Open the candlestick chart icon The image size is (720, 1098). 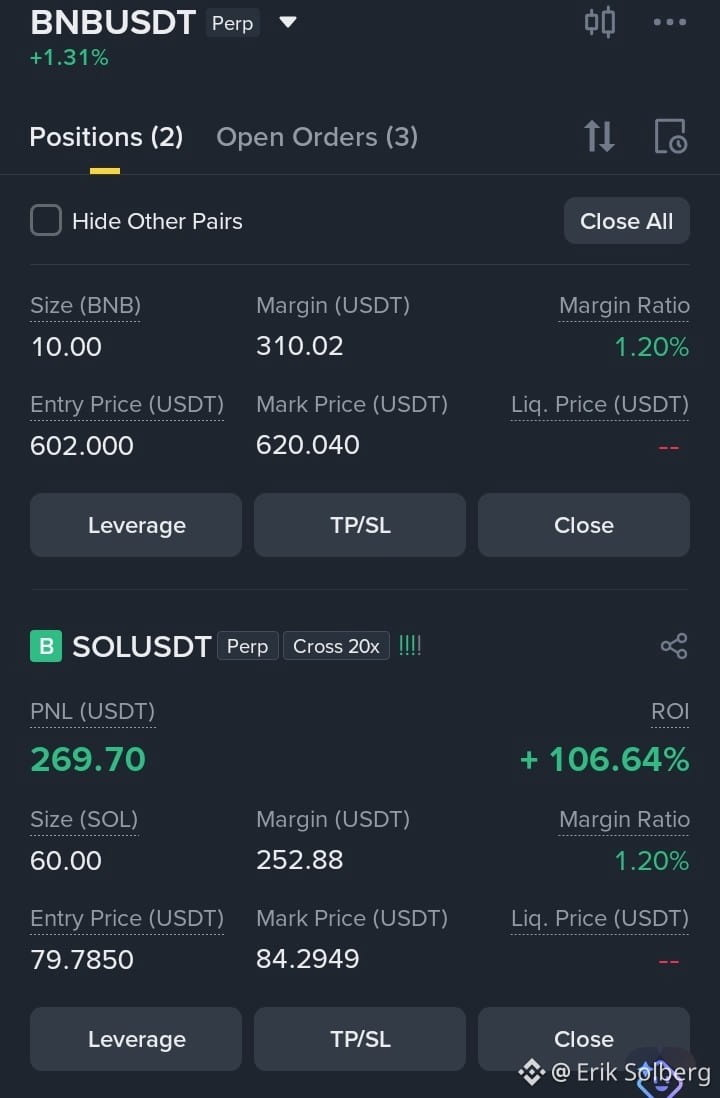click(600, 22)
